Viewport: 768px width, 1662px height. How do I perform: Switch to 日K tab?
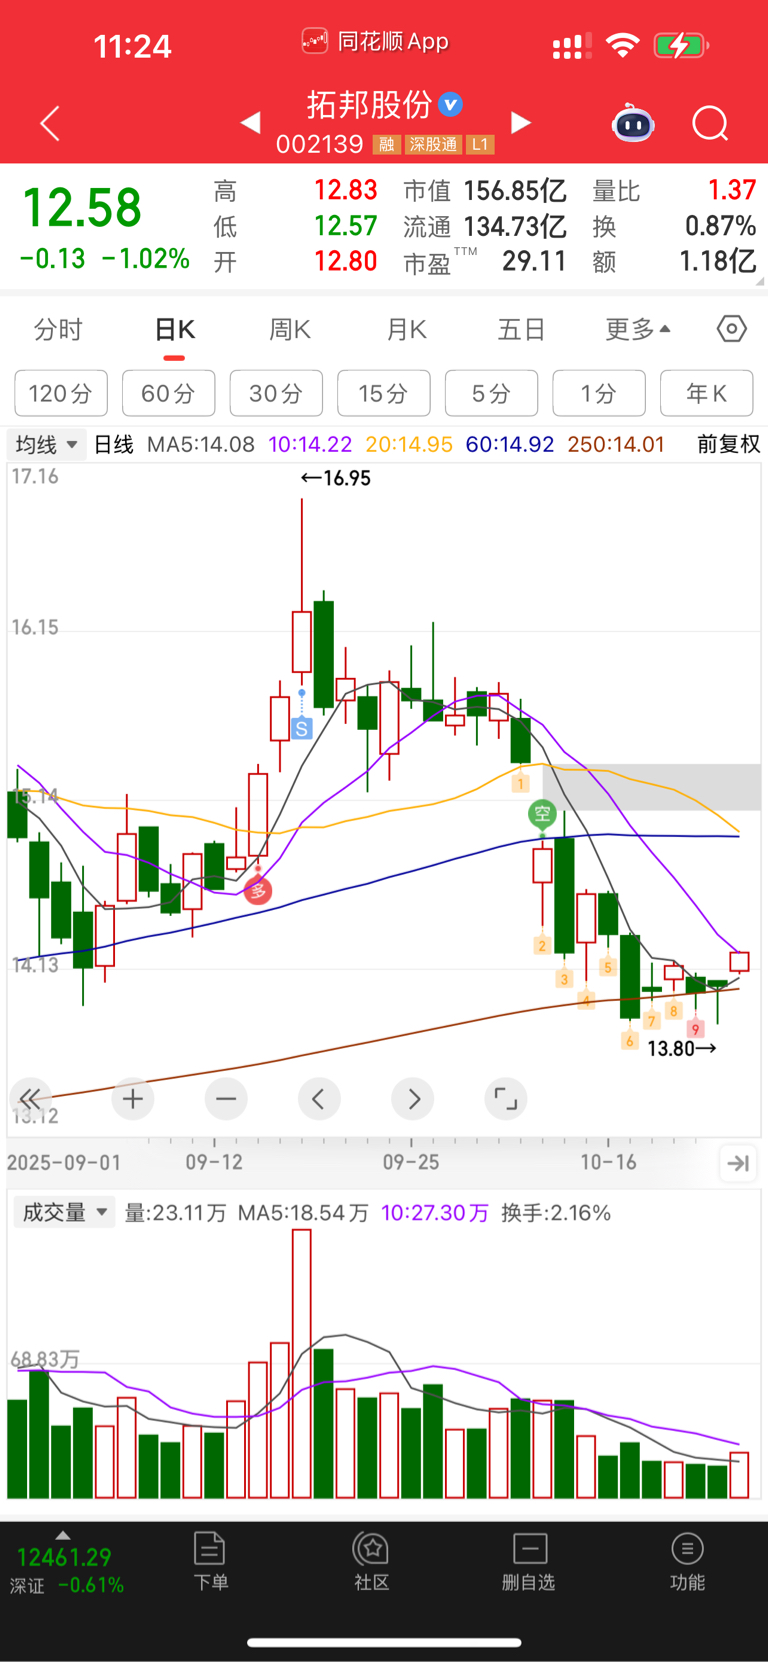point(174,329)
